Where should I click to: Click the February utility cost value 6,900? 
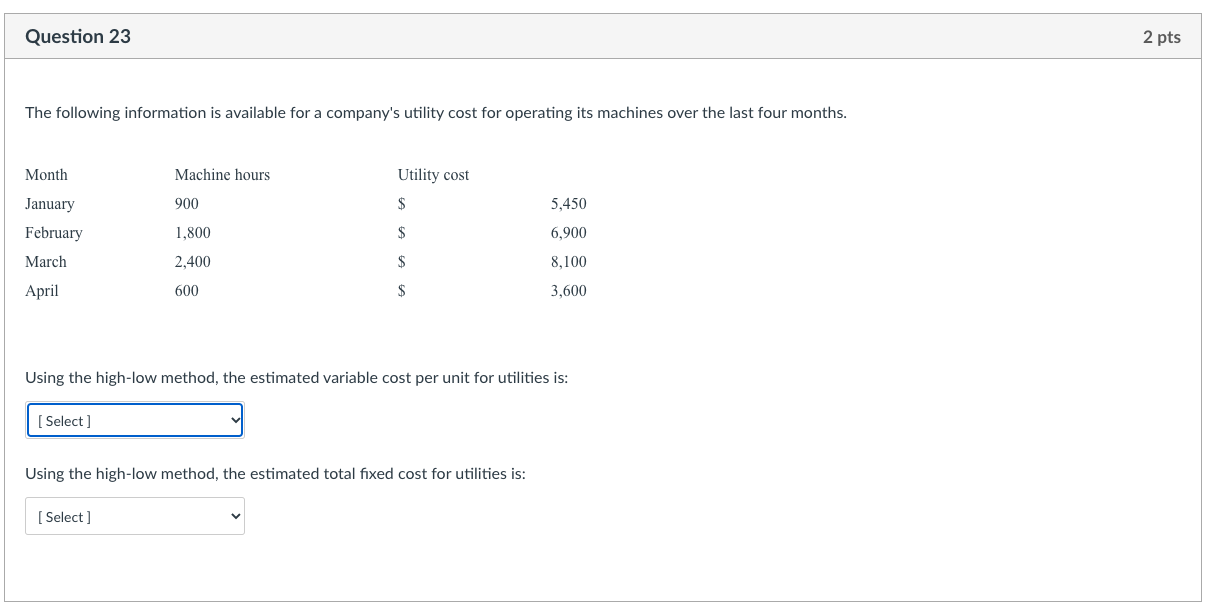pyautogui.click(x=568, y=232)
